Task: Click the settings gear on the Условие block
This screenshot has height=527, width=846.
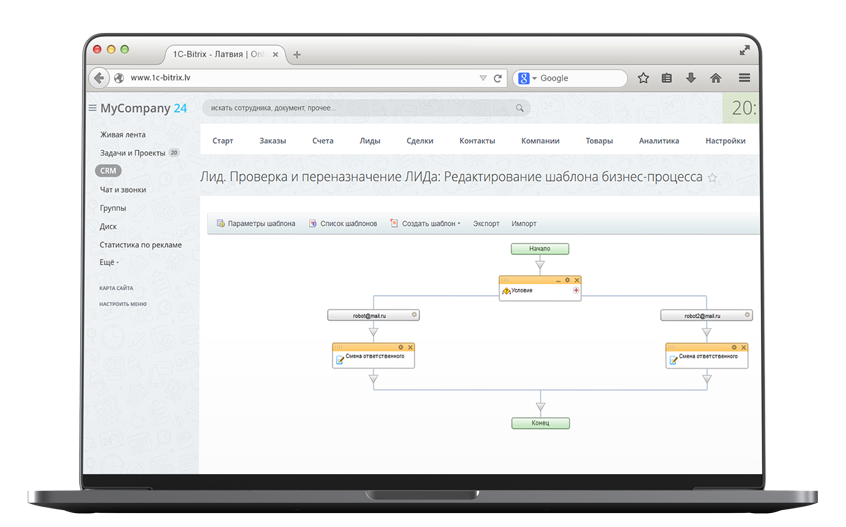Action: 568,280
